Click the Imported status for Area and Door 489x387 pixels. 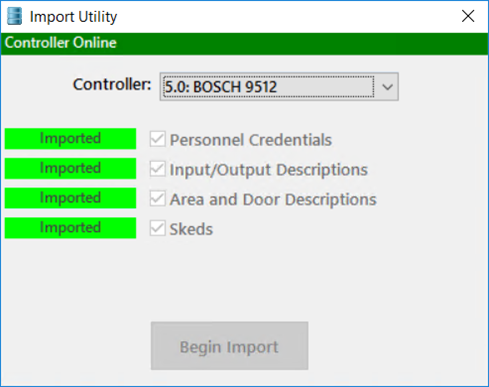70,198
